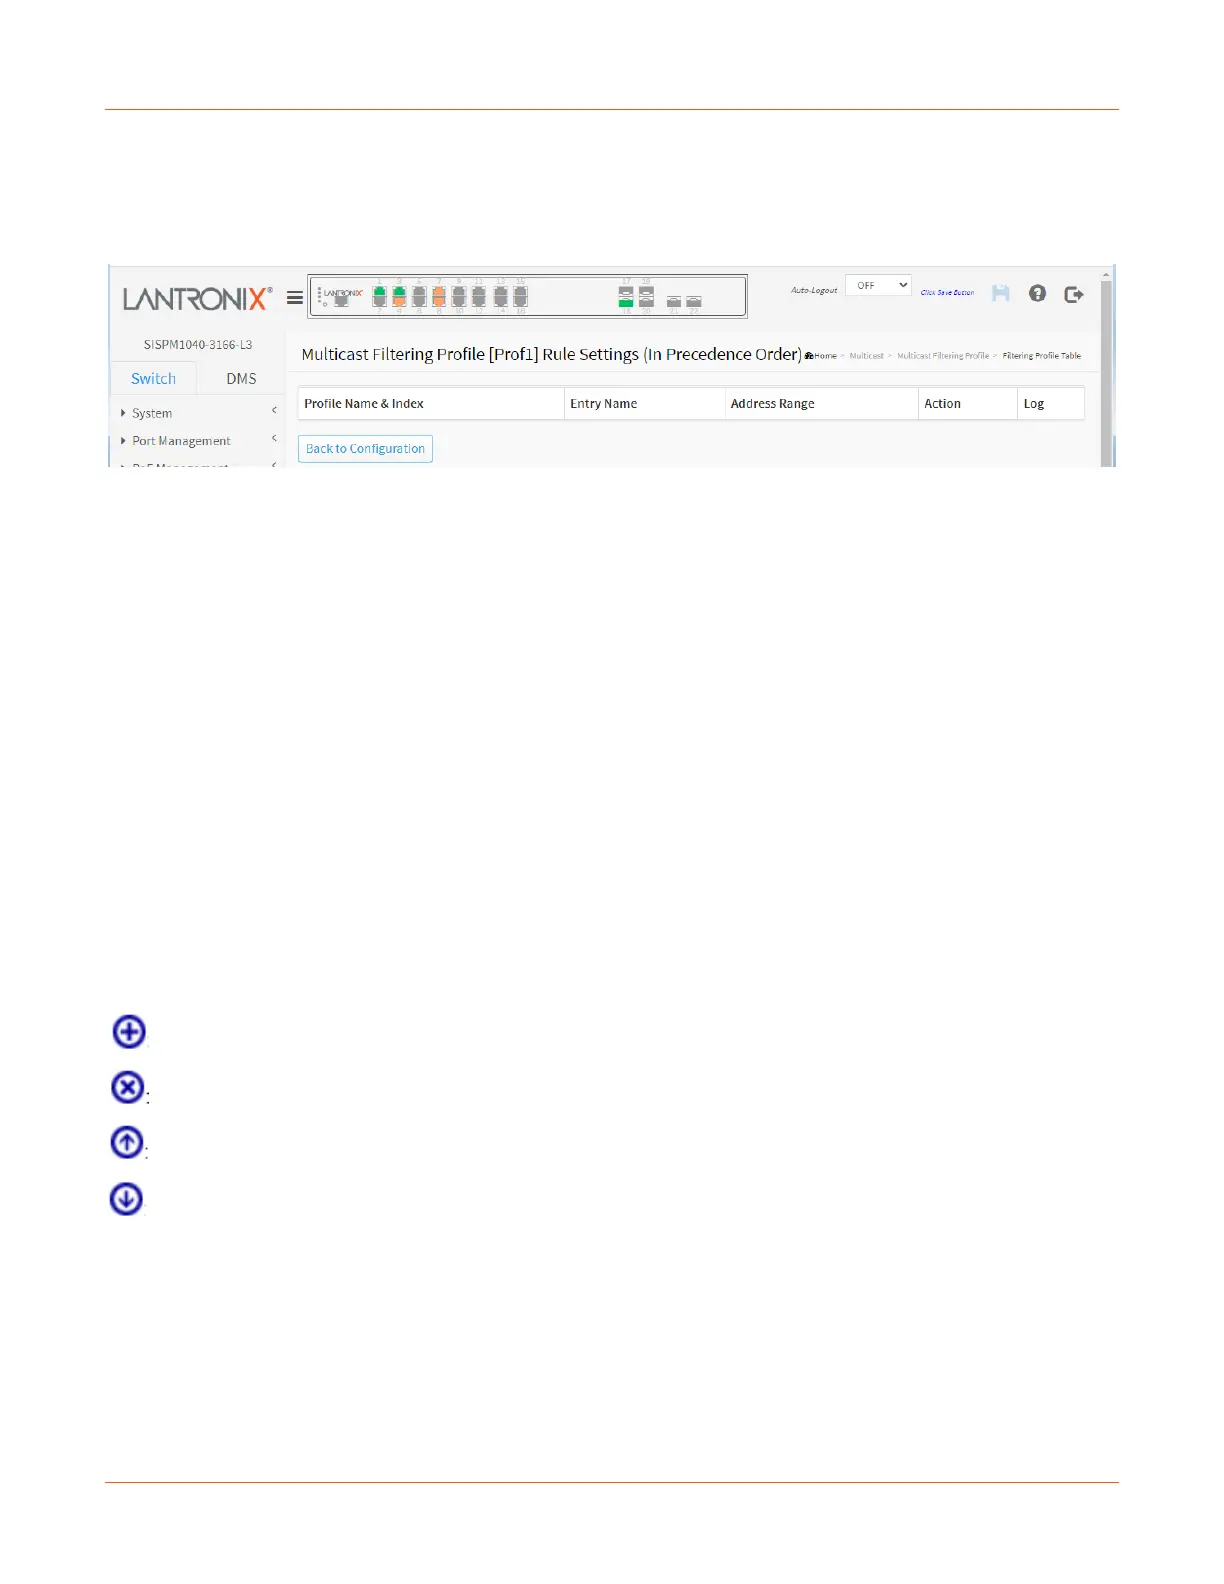Click the port icon for ports 11/12

[x=479, y=296]
